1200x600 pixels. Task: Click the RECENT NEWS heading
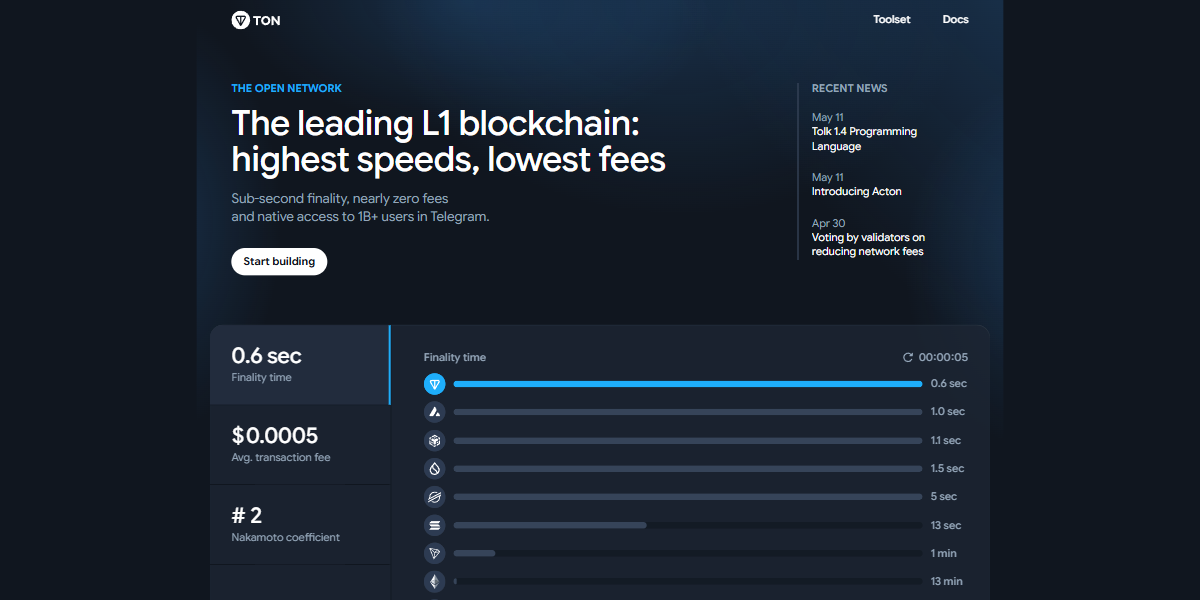coord(849,88)
